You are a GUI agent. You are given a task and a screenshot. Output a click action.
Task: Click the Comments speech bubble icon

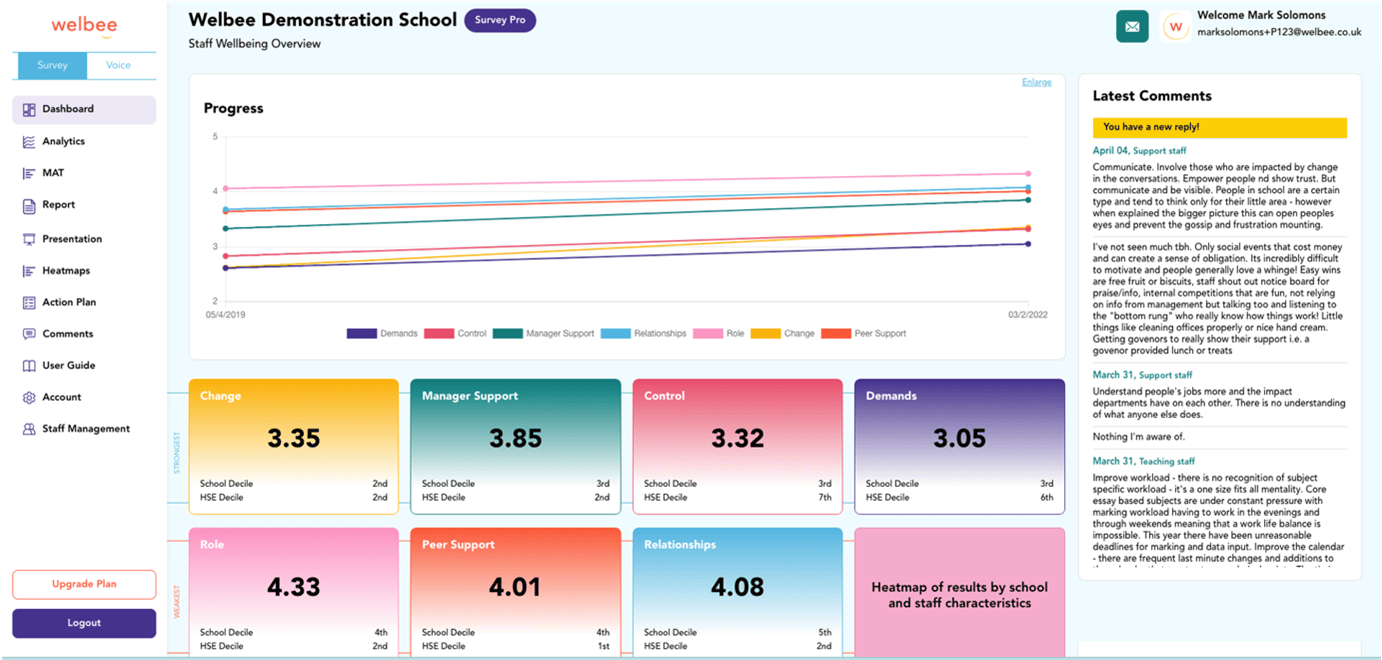pos(29,334)
